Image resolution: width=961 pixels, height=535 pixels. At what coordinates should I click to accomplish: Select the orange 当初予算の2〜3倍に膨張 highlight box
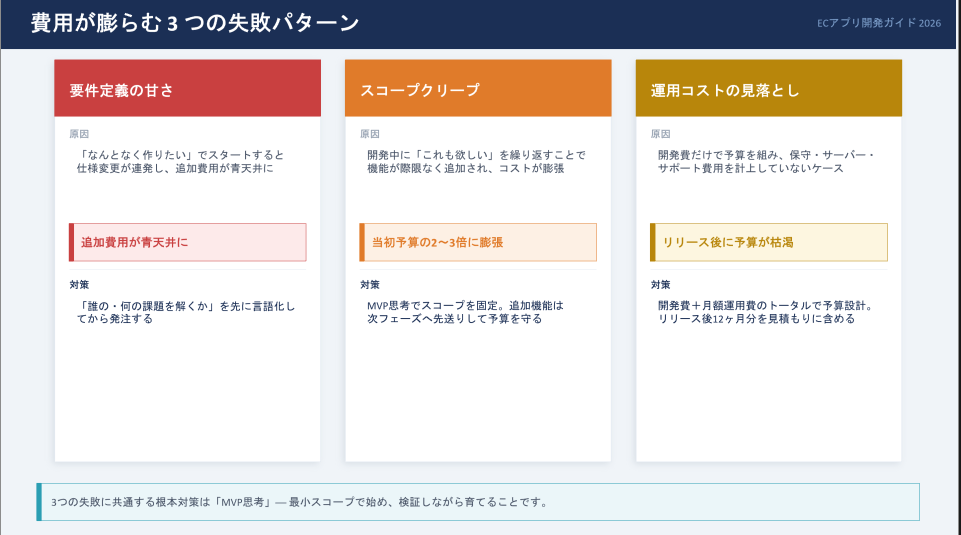pyautogui.click(x=477, y=242)
